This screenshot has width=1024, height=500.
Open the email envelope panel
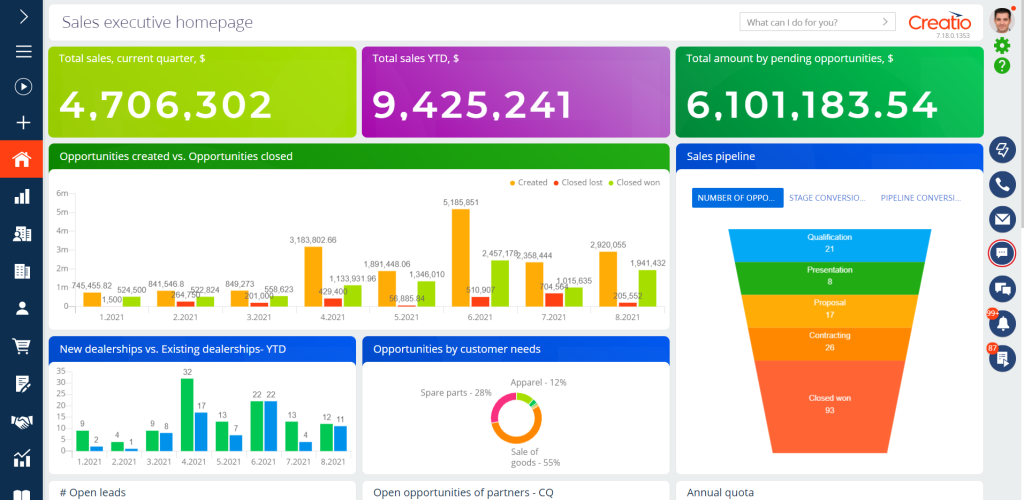click(1002, 219)
